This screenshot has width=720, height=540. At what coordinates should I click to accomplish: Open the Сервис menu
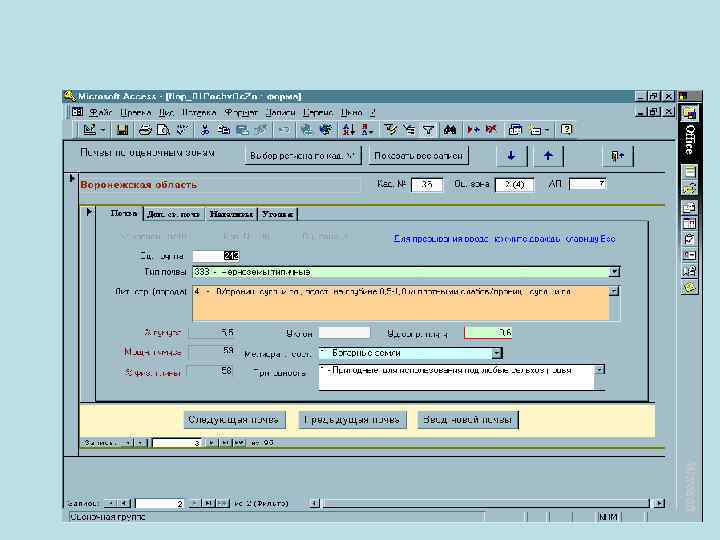(x=318, y=112)
